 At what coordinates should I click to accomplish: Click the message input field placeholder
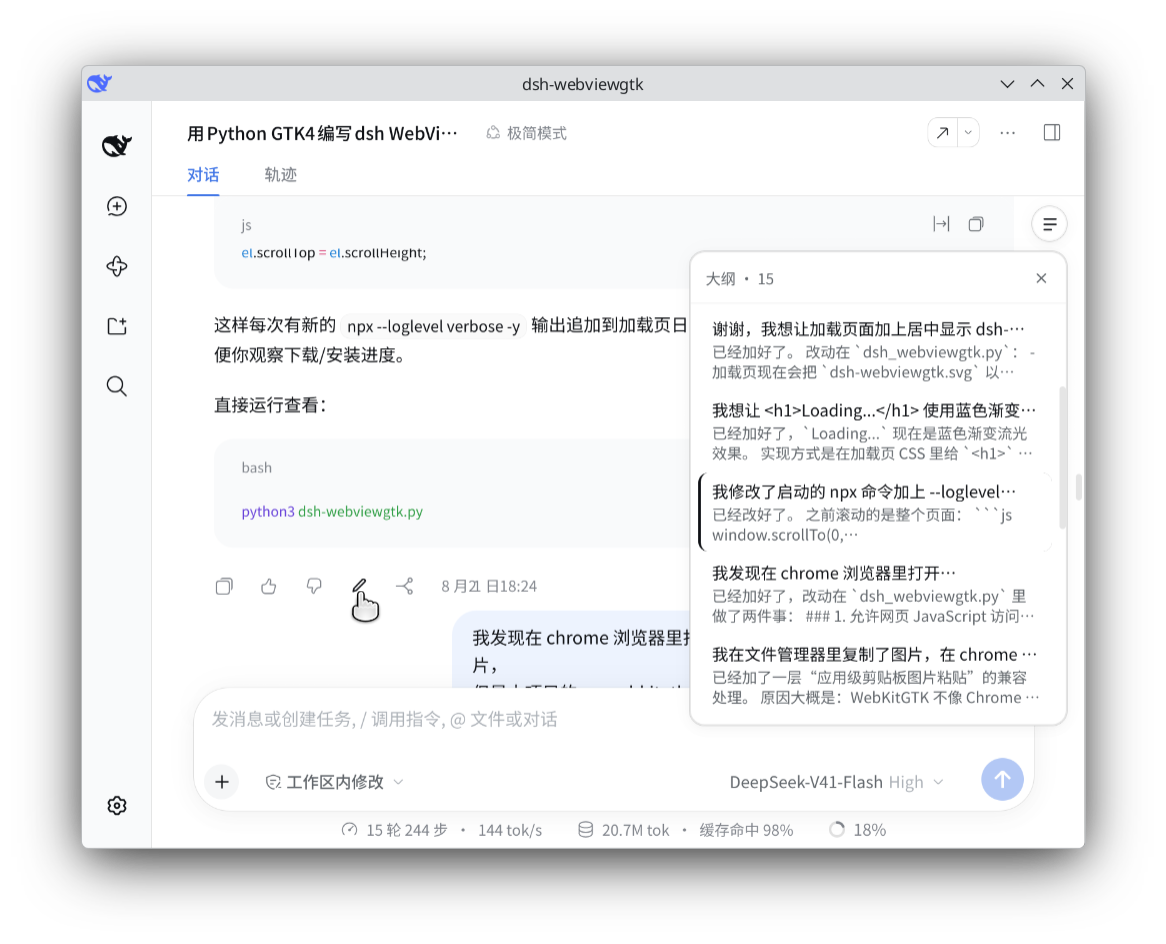(384, 719)
